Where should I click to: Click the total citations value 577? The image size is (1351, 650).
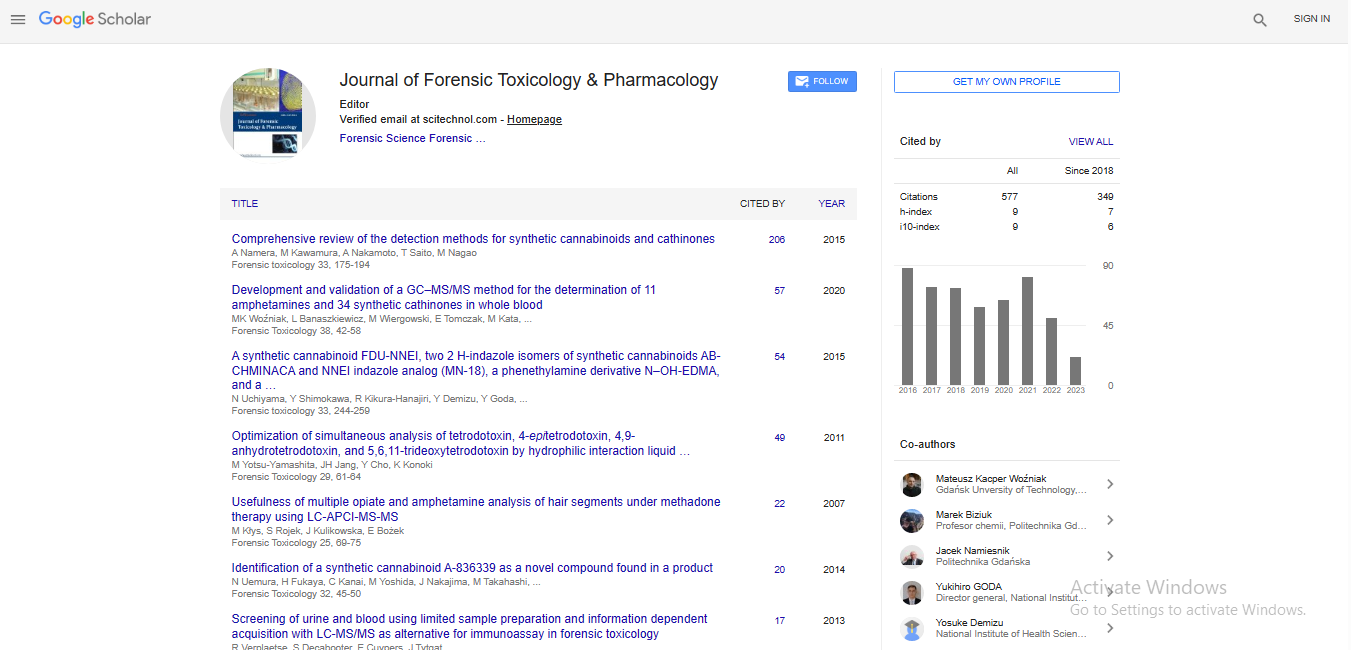1009,197
